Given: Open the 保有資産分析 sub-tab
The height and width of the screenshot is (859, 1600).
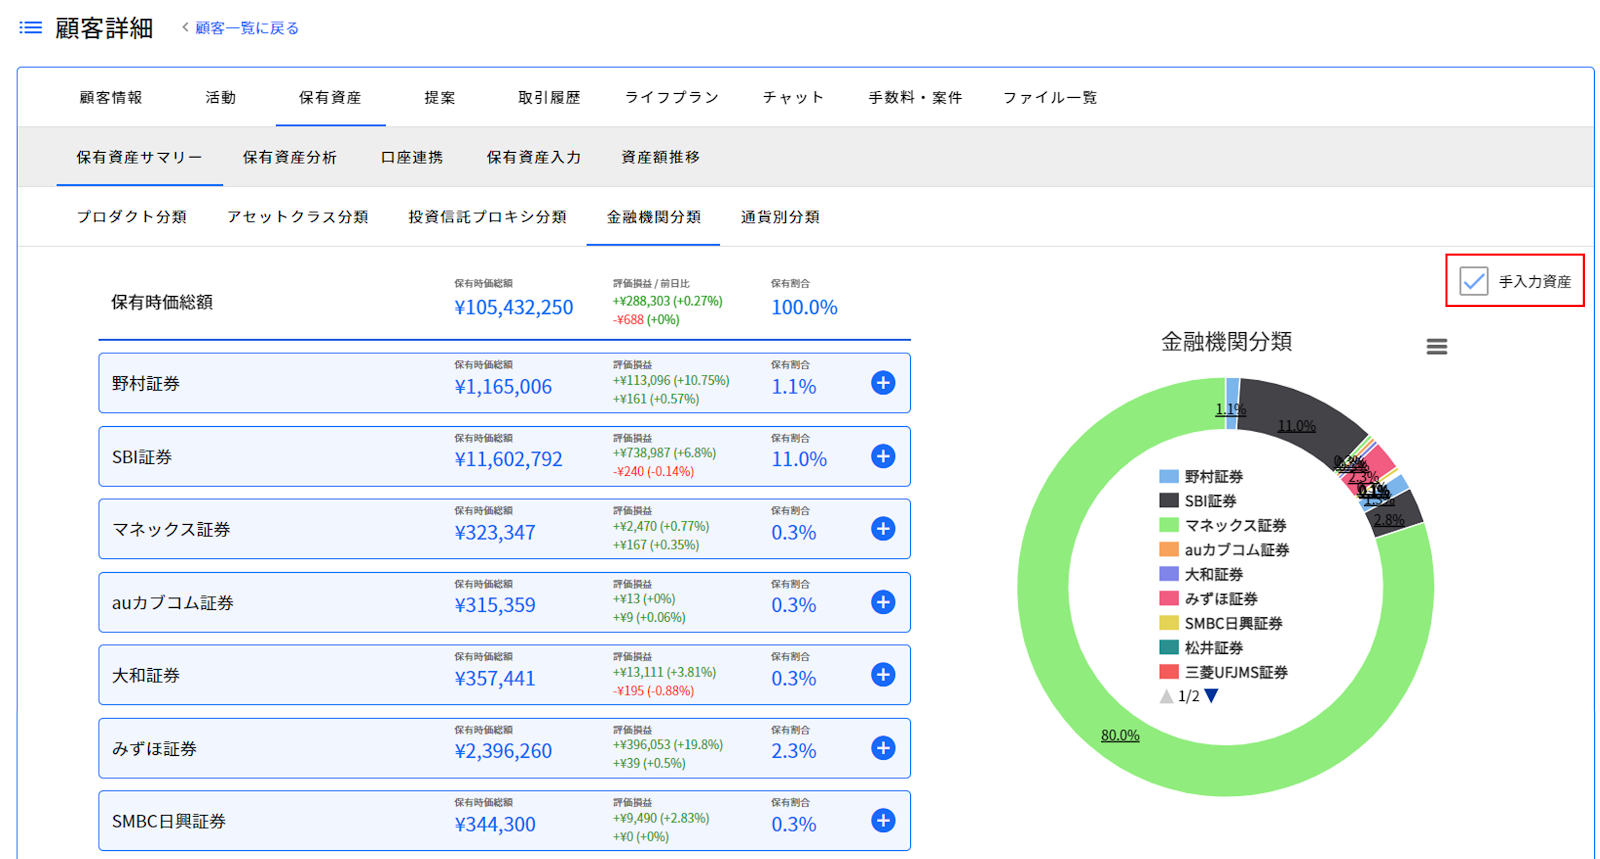Looking at the screenshot, I should click(290, 157).
